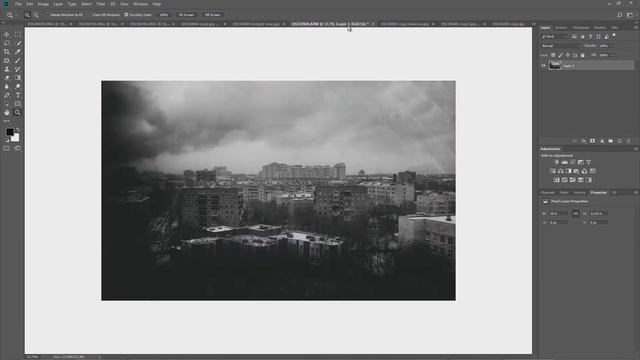The image size is (640, 360).
Task: Toggle Resize Windows to Fit checkbox
Action: (48, 15)
